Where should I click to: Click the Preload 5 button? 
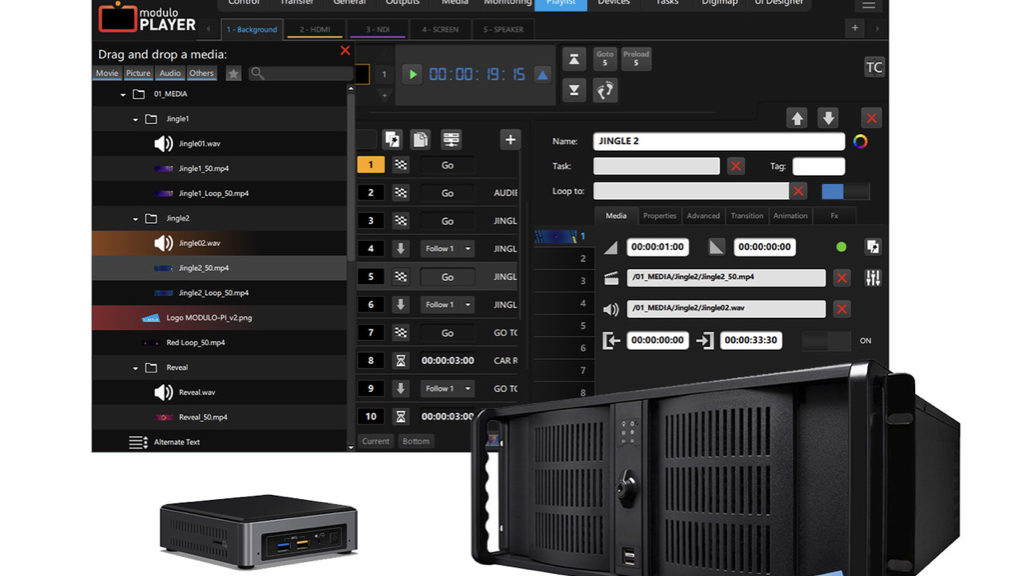point(636,59)
